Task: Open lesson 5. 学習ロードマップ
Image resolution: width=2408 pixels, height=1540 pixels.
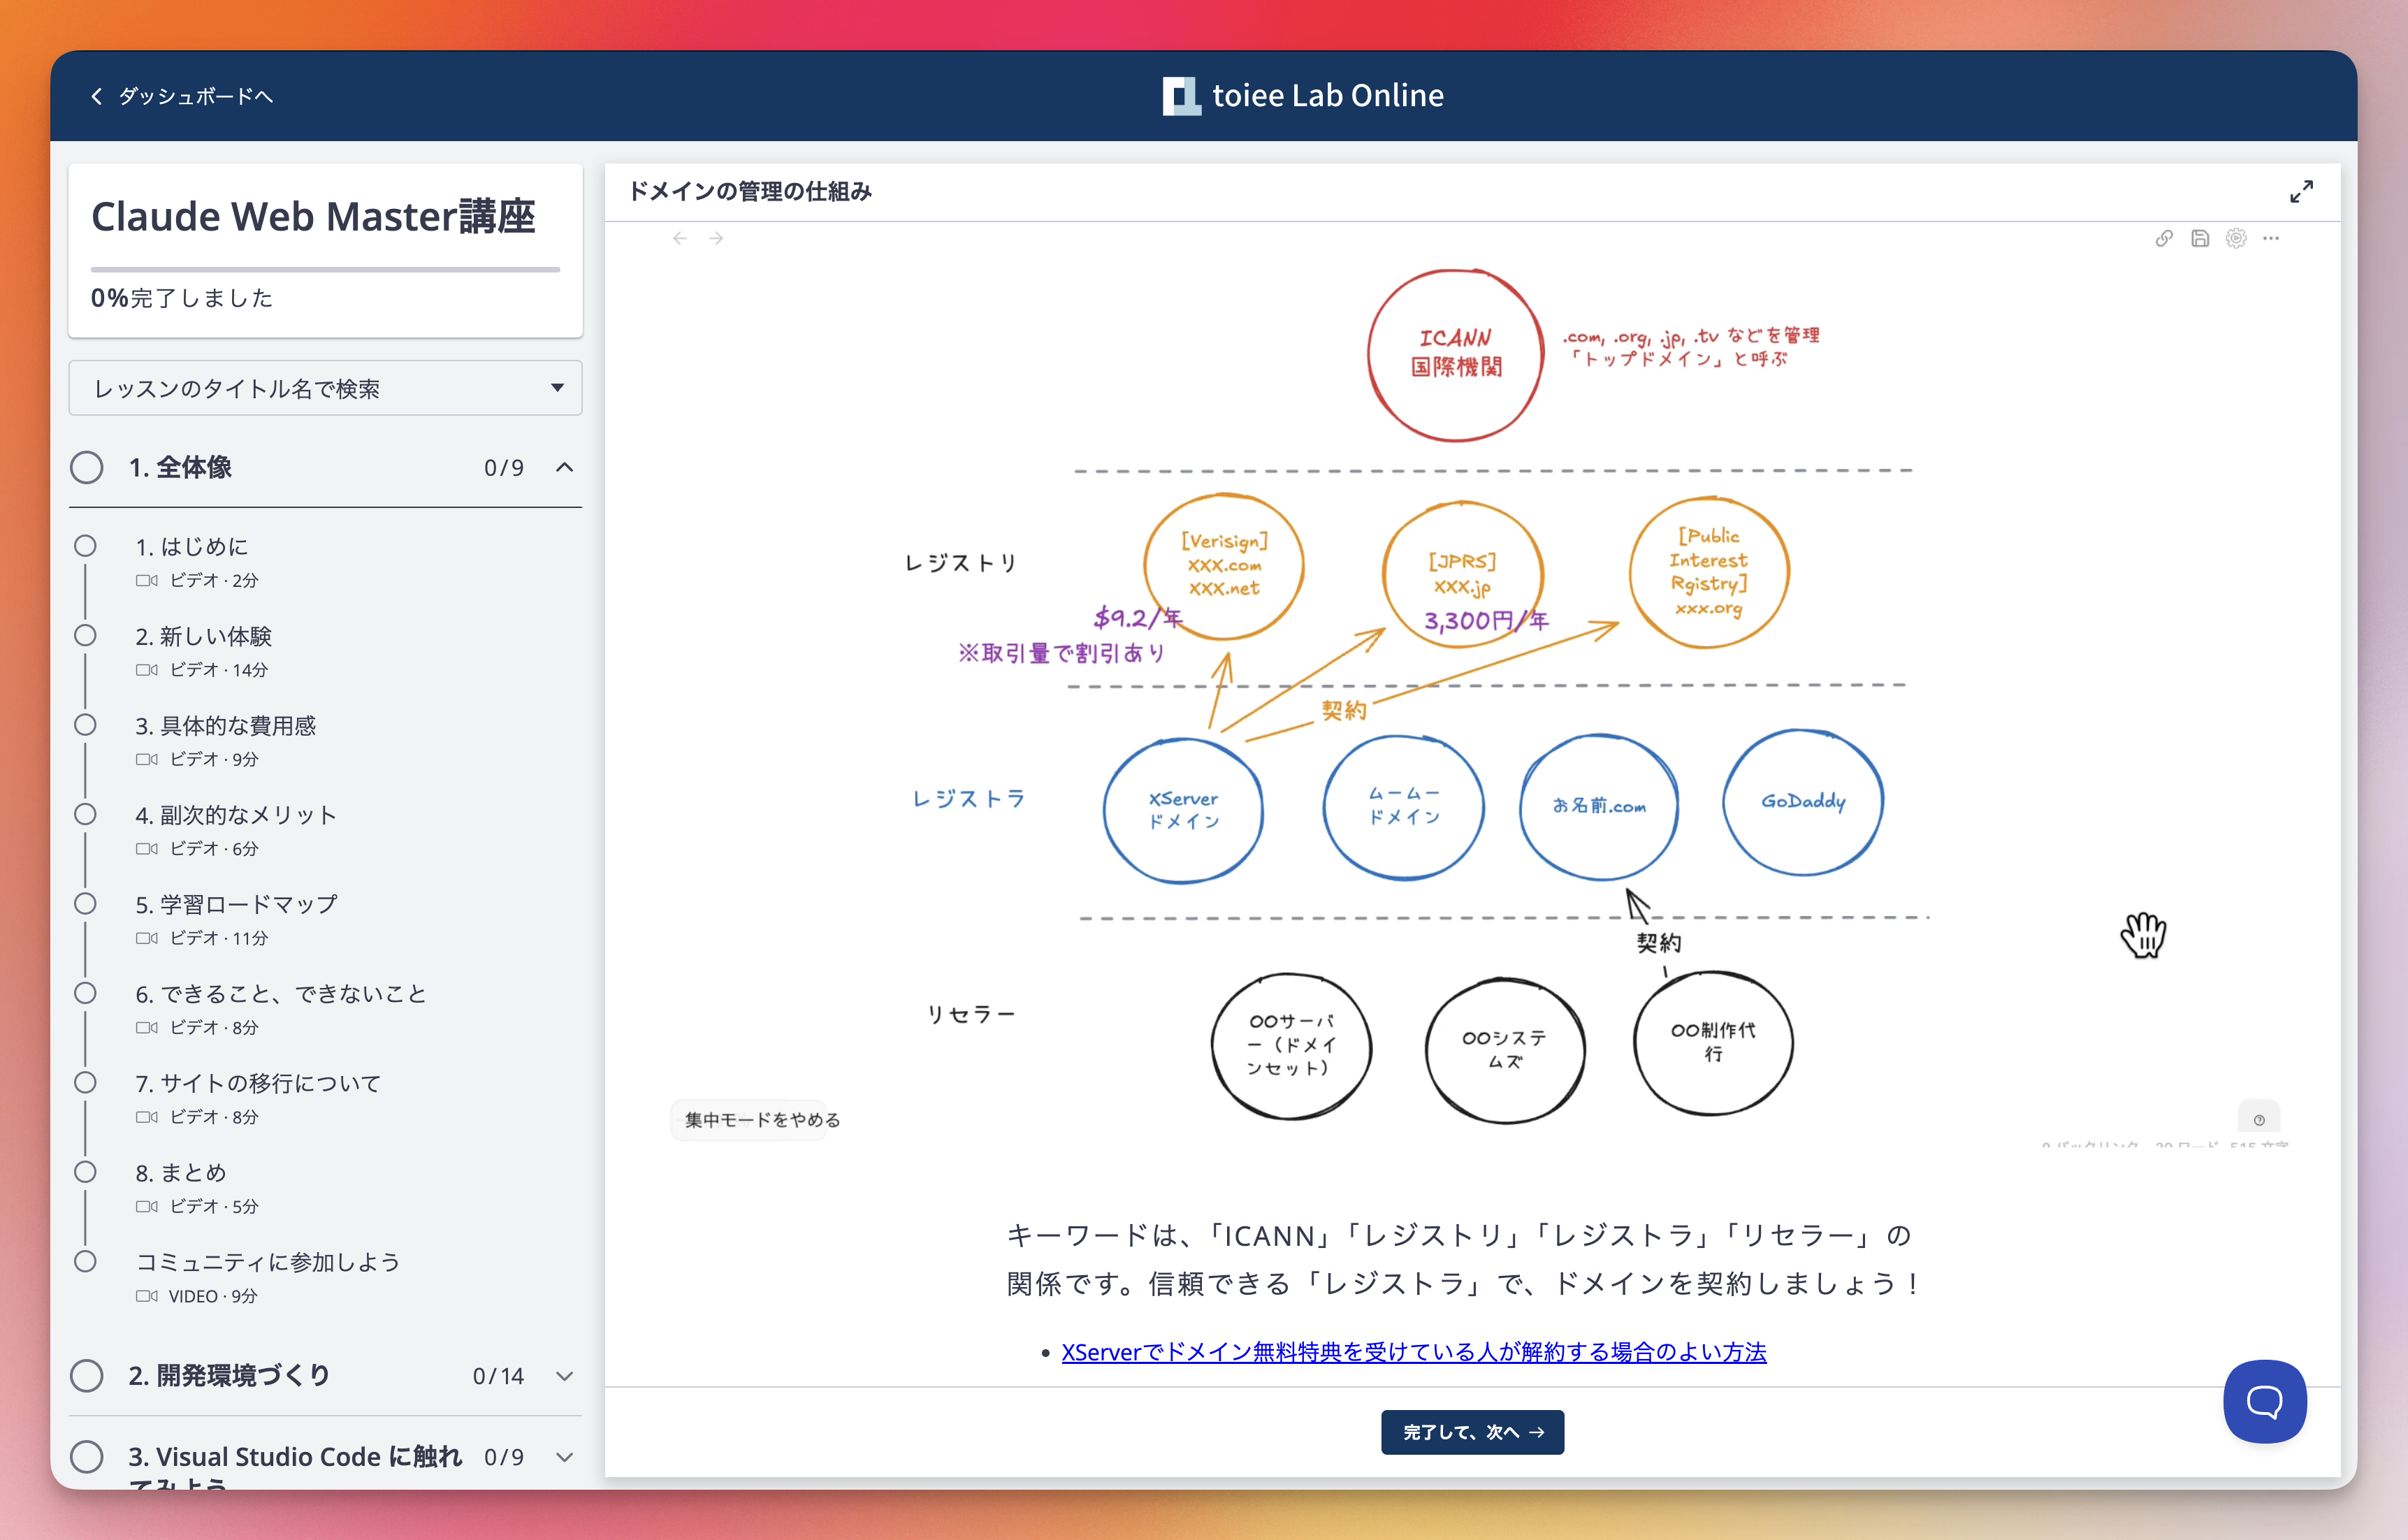Action: 236,904
